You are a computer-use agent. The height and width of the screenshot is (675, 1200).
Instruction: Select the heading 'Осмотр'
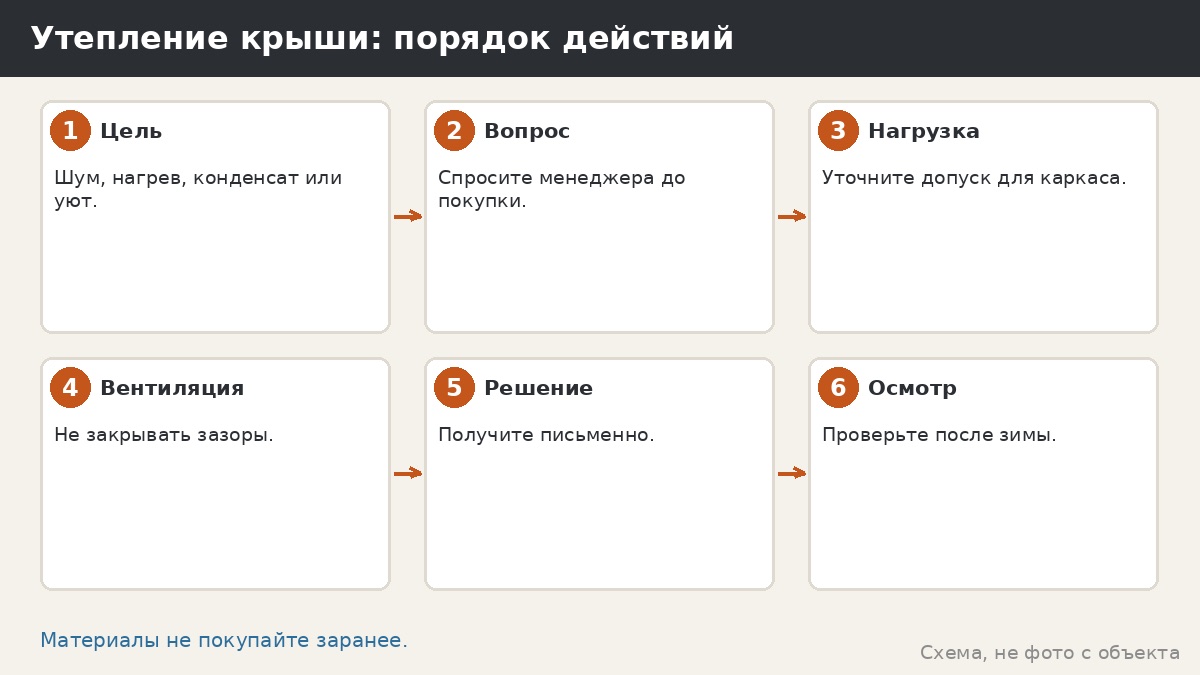[x=912, y=389]
